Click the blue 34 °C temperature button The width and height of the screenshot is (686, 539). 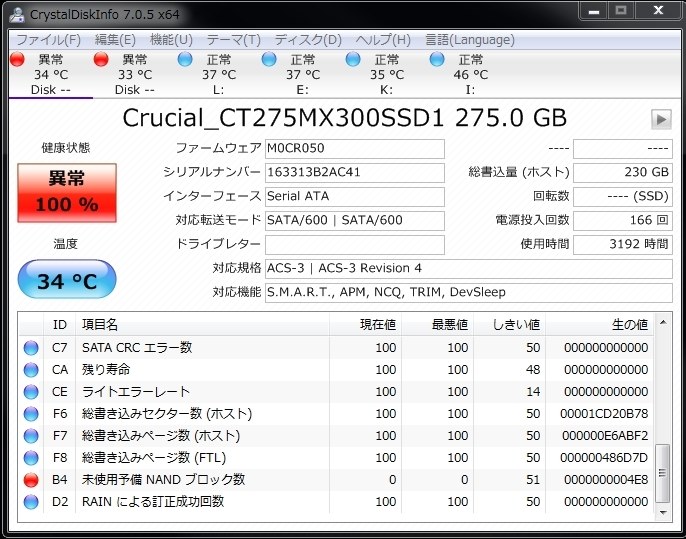67,280
